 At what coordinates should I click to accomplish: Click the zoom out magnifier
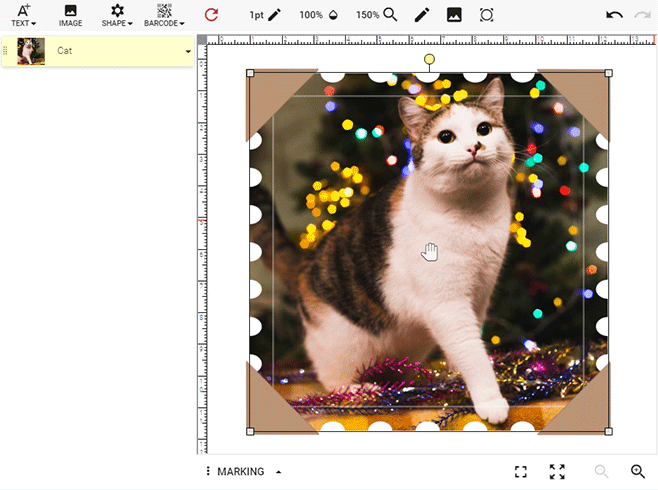[601, 472]
